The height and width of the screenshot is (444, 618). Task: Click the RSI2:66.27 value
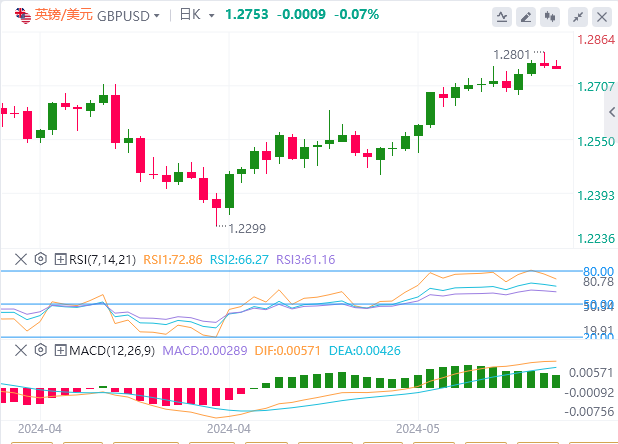point(239,260)
